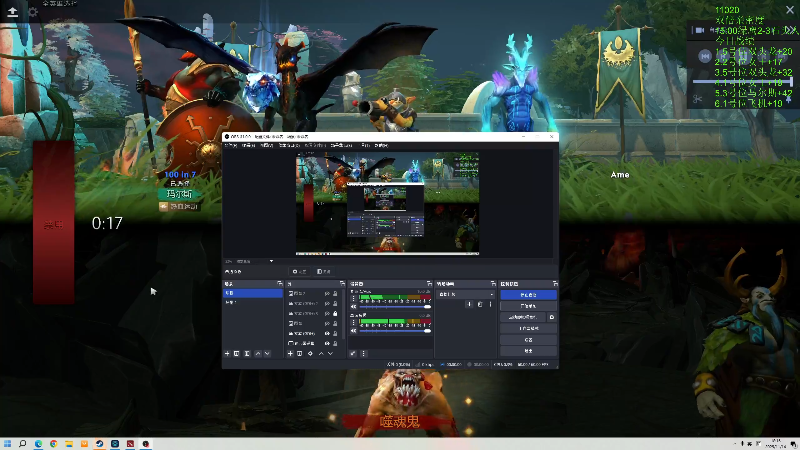The width and height of the screenshot is (800, 450).
Task: Click the seek slider in top-right overlay
Action: (x=742, y=82)
